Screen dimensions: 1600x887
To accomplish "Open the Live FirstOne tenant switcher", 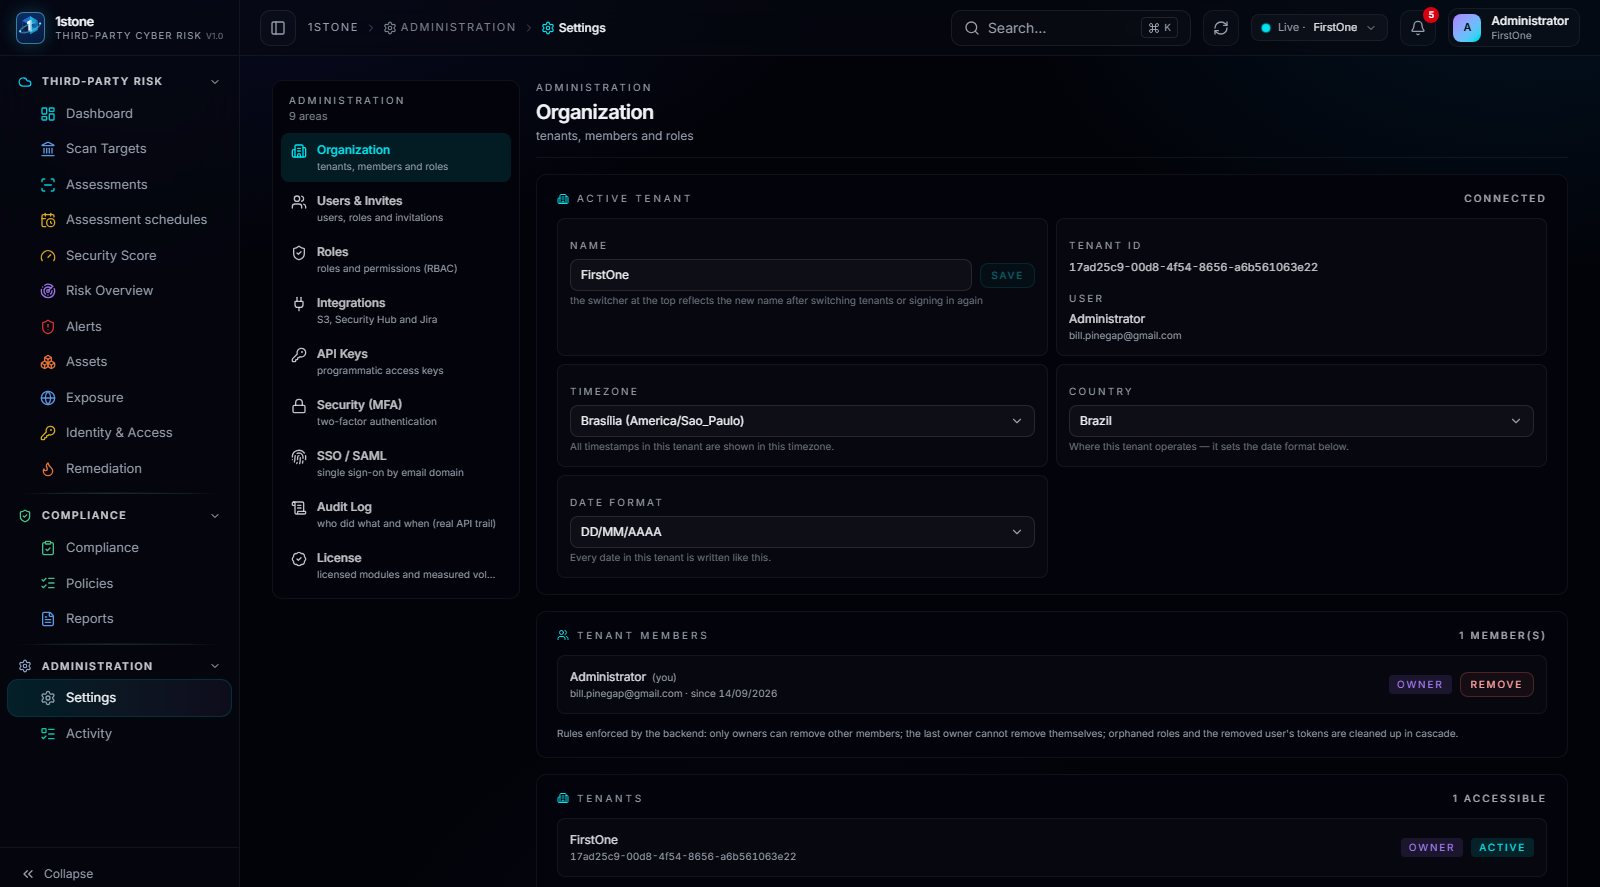I will pyautogui.click(x=1319, y=28).
